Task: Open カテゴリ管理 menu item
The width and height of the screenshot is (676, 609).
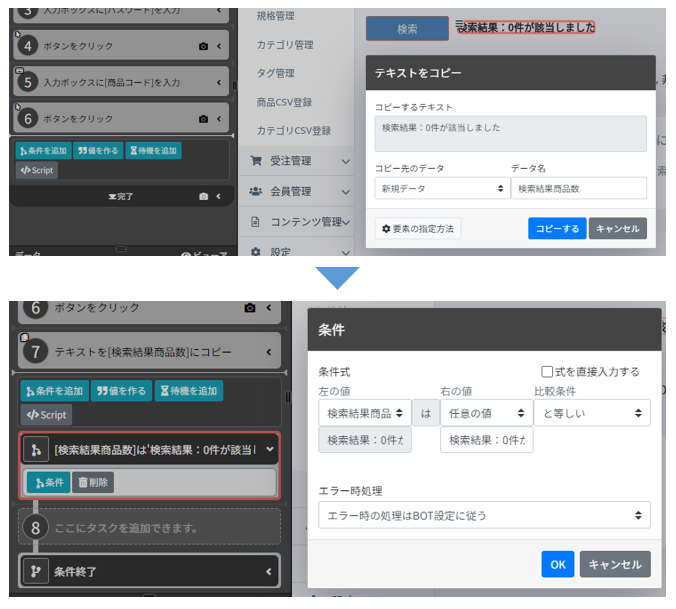Action: click(x=285, y=45)
